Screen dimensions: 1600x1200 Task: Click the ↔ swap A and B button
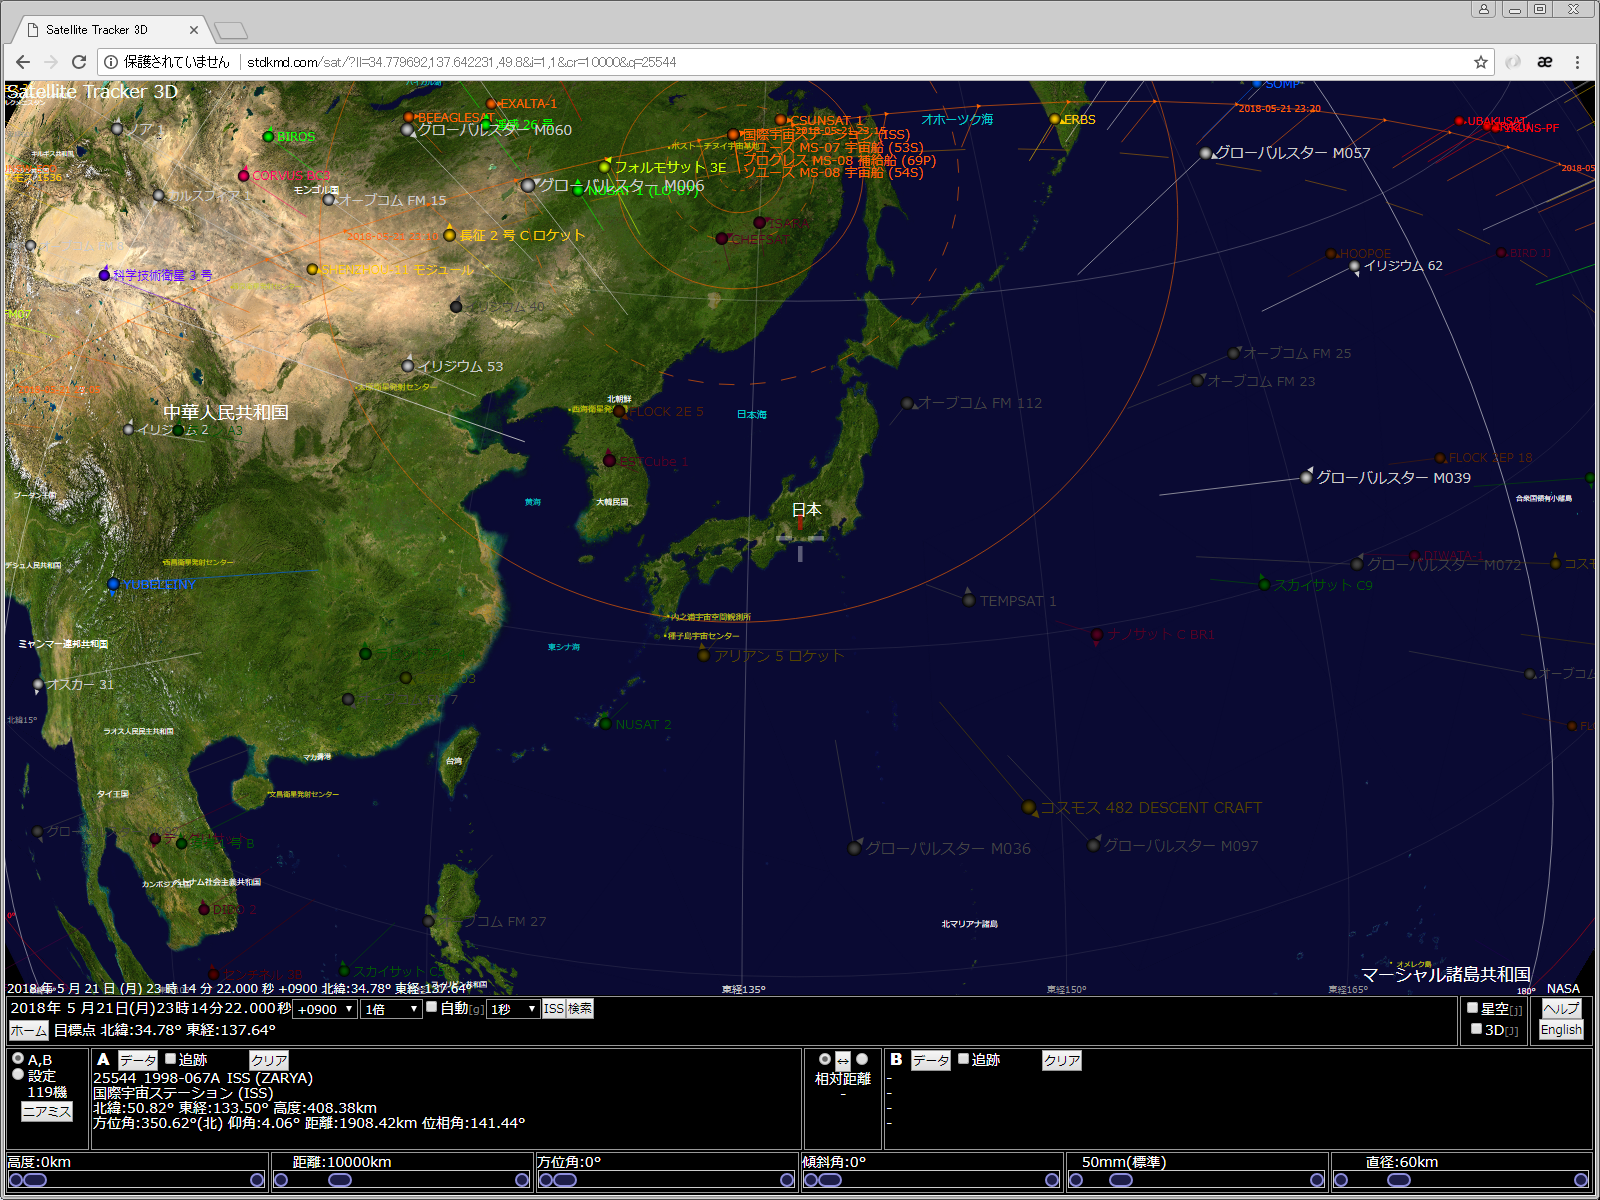coord(843,1060)
